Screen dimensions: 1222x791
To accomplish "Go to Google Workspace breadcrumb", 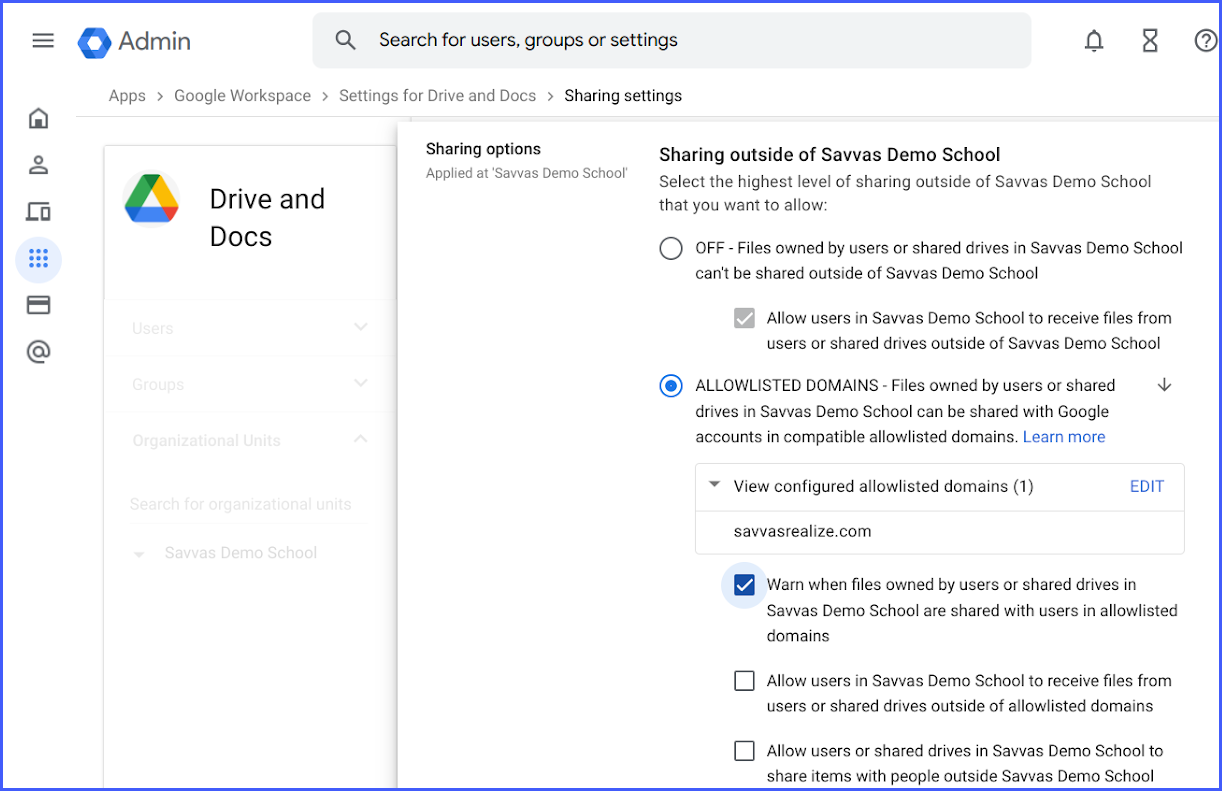I will (242, 96).
